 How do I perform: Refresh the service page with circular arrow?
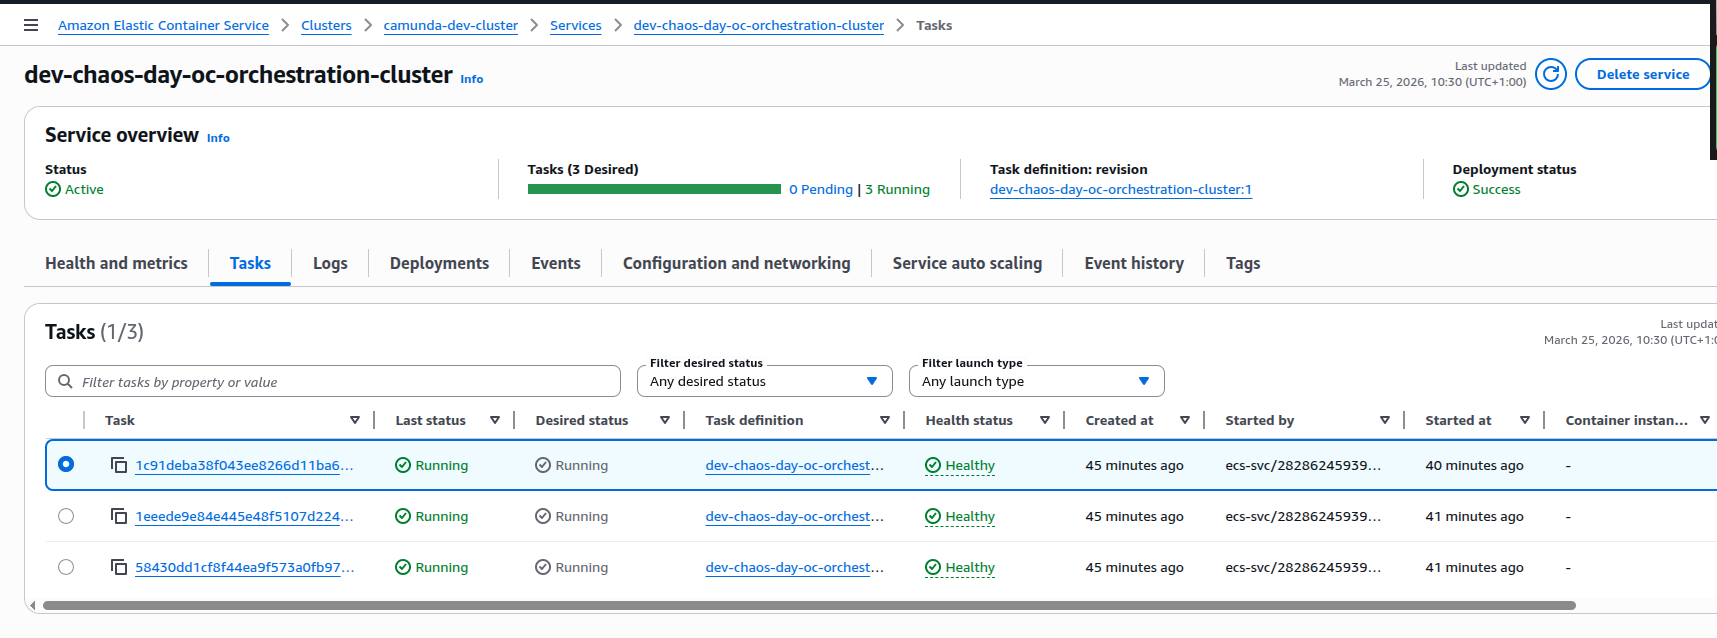click(x=1550, y=74)
